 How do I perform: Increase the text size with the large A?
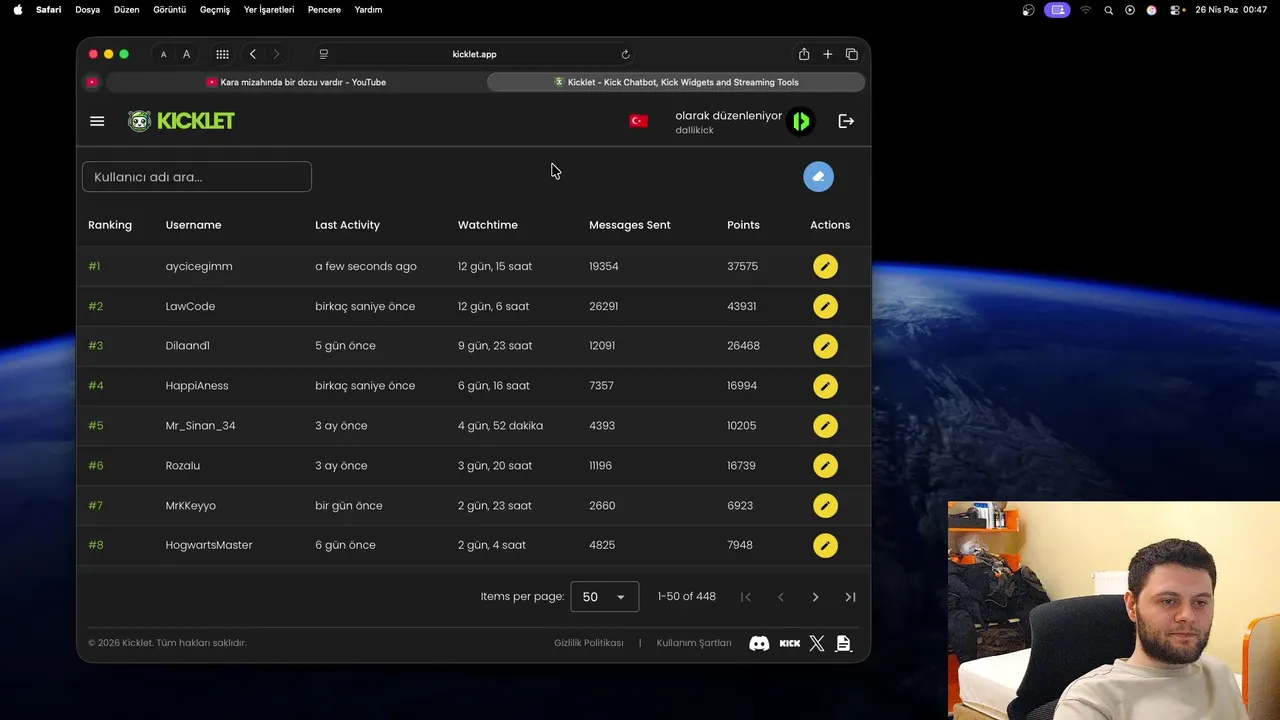pos(187,54)
